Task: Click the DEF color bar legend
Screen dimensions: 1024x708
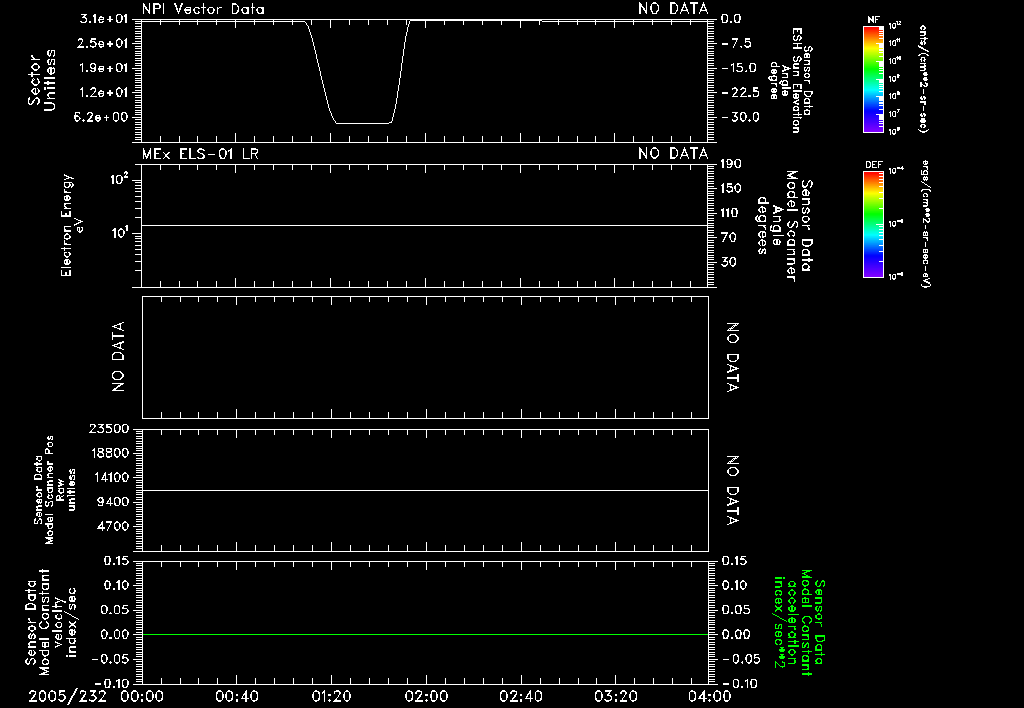Action: pos(873,224)
